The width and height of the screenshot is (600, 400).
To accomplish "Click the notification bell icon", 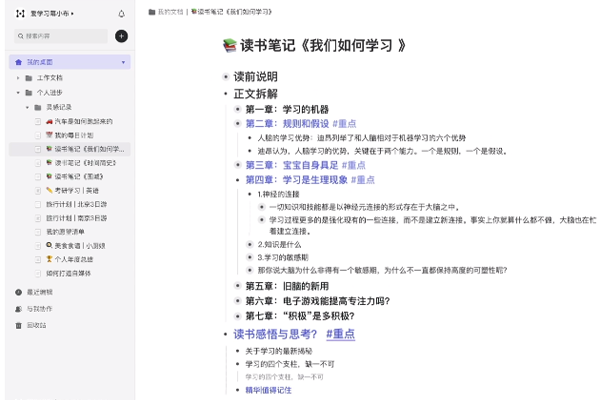I will (x=122, y=14).
